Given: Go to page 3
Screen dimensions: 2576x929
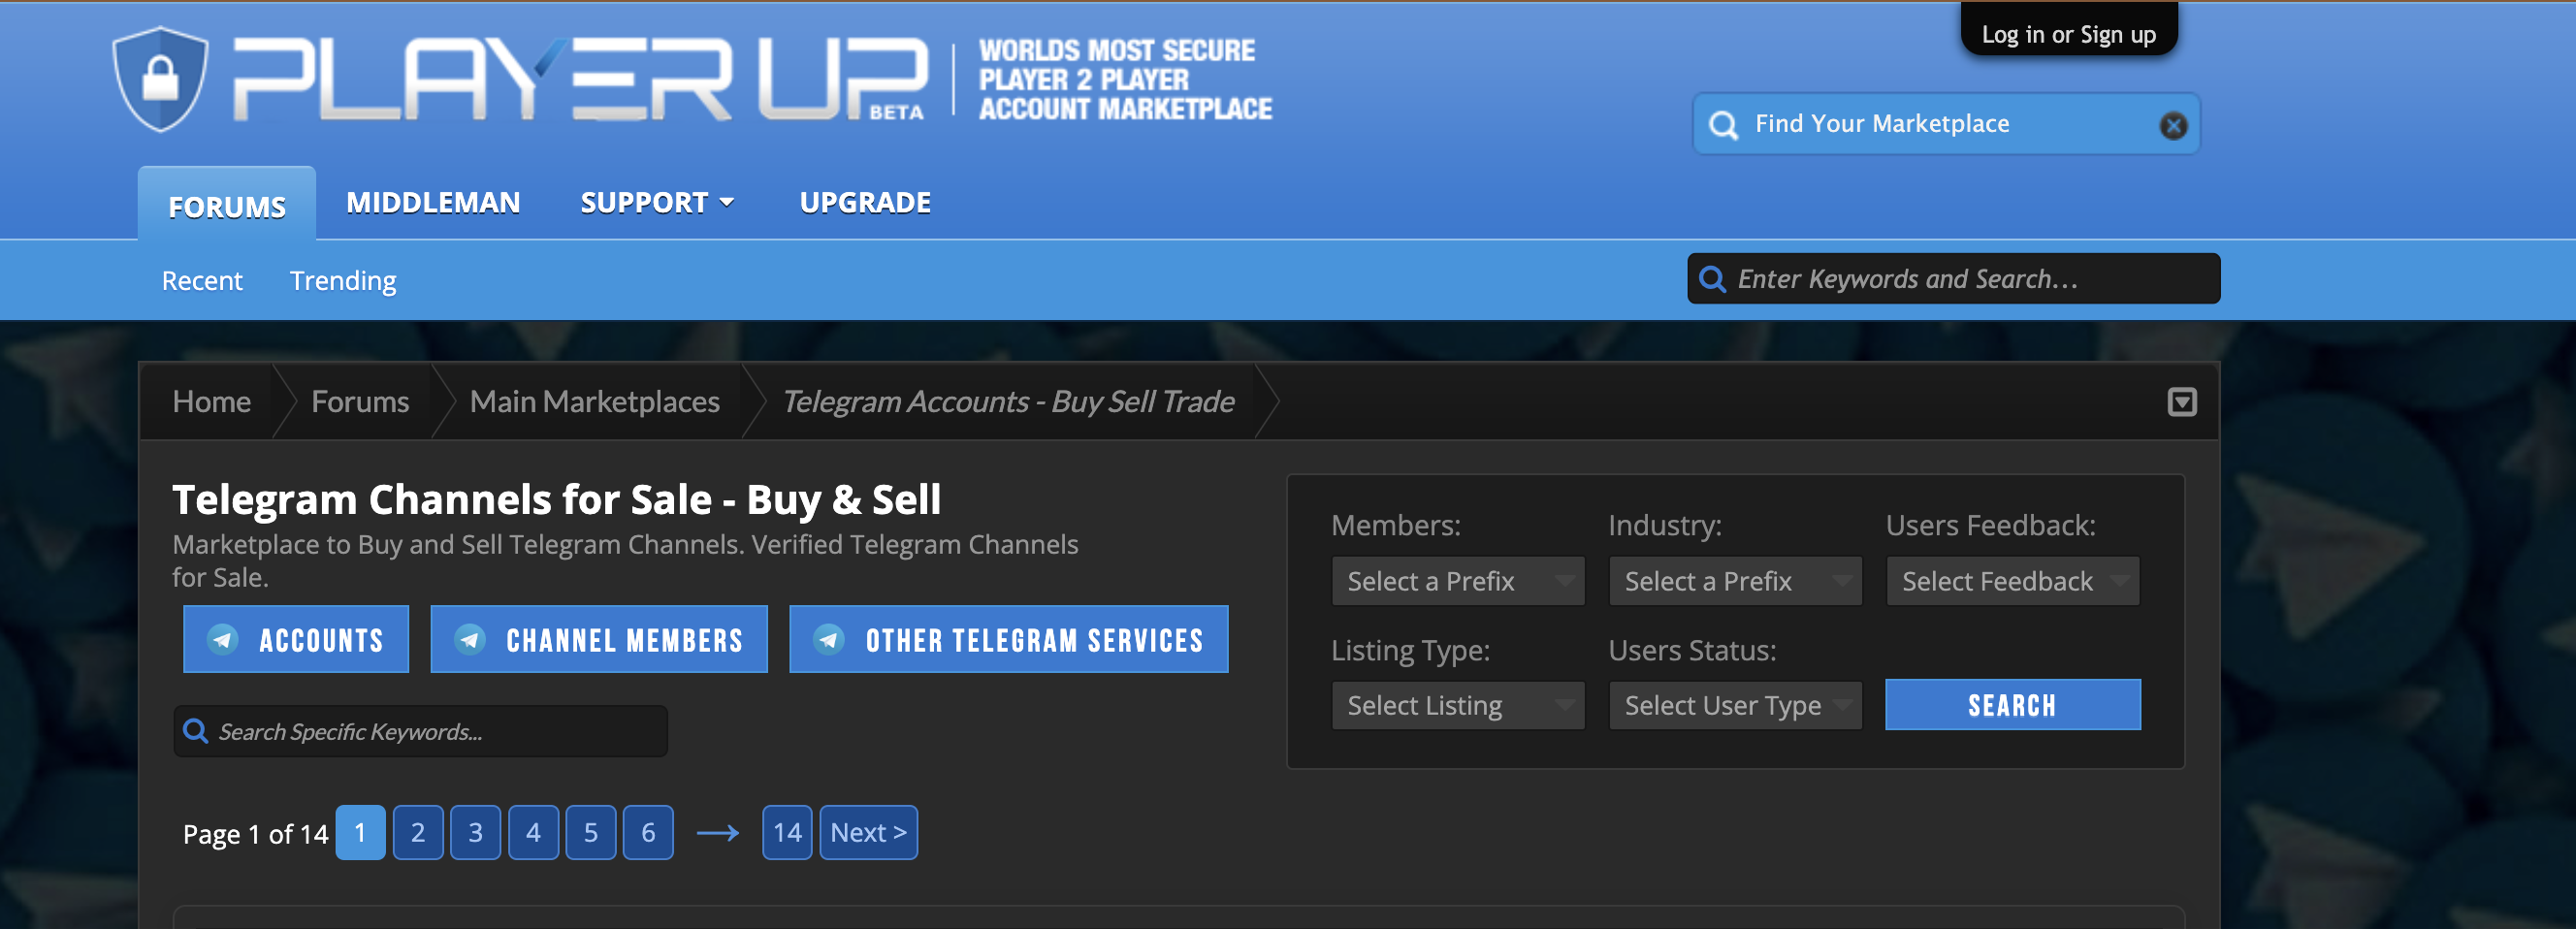Looking at the screenshot, I should (x=476, y=833).
